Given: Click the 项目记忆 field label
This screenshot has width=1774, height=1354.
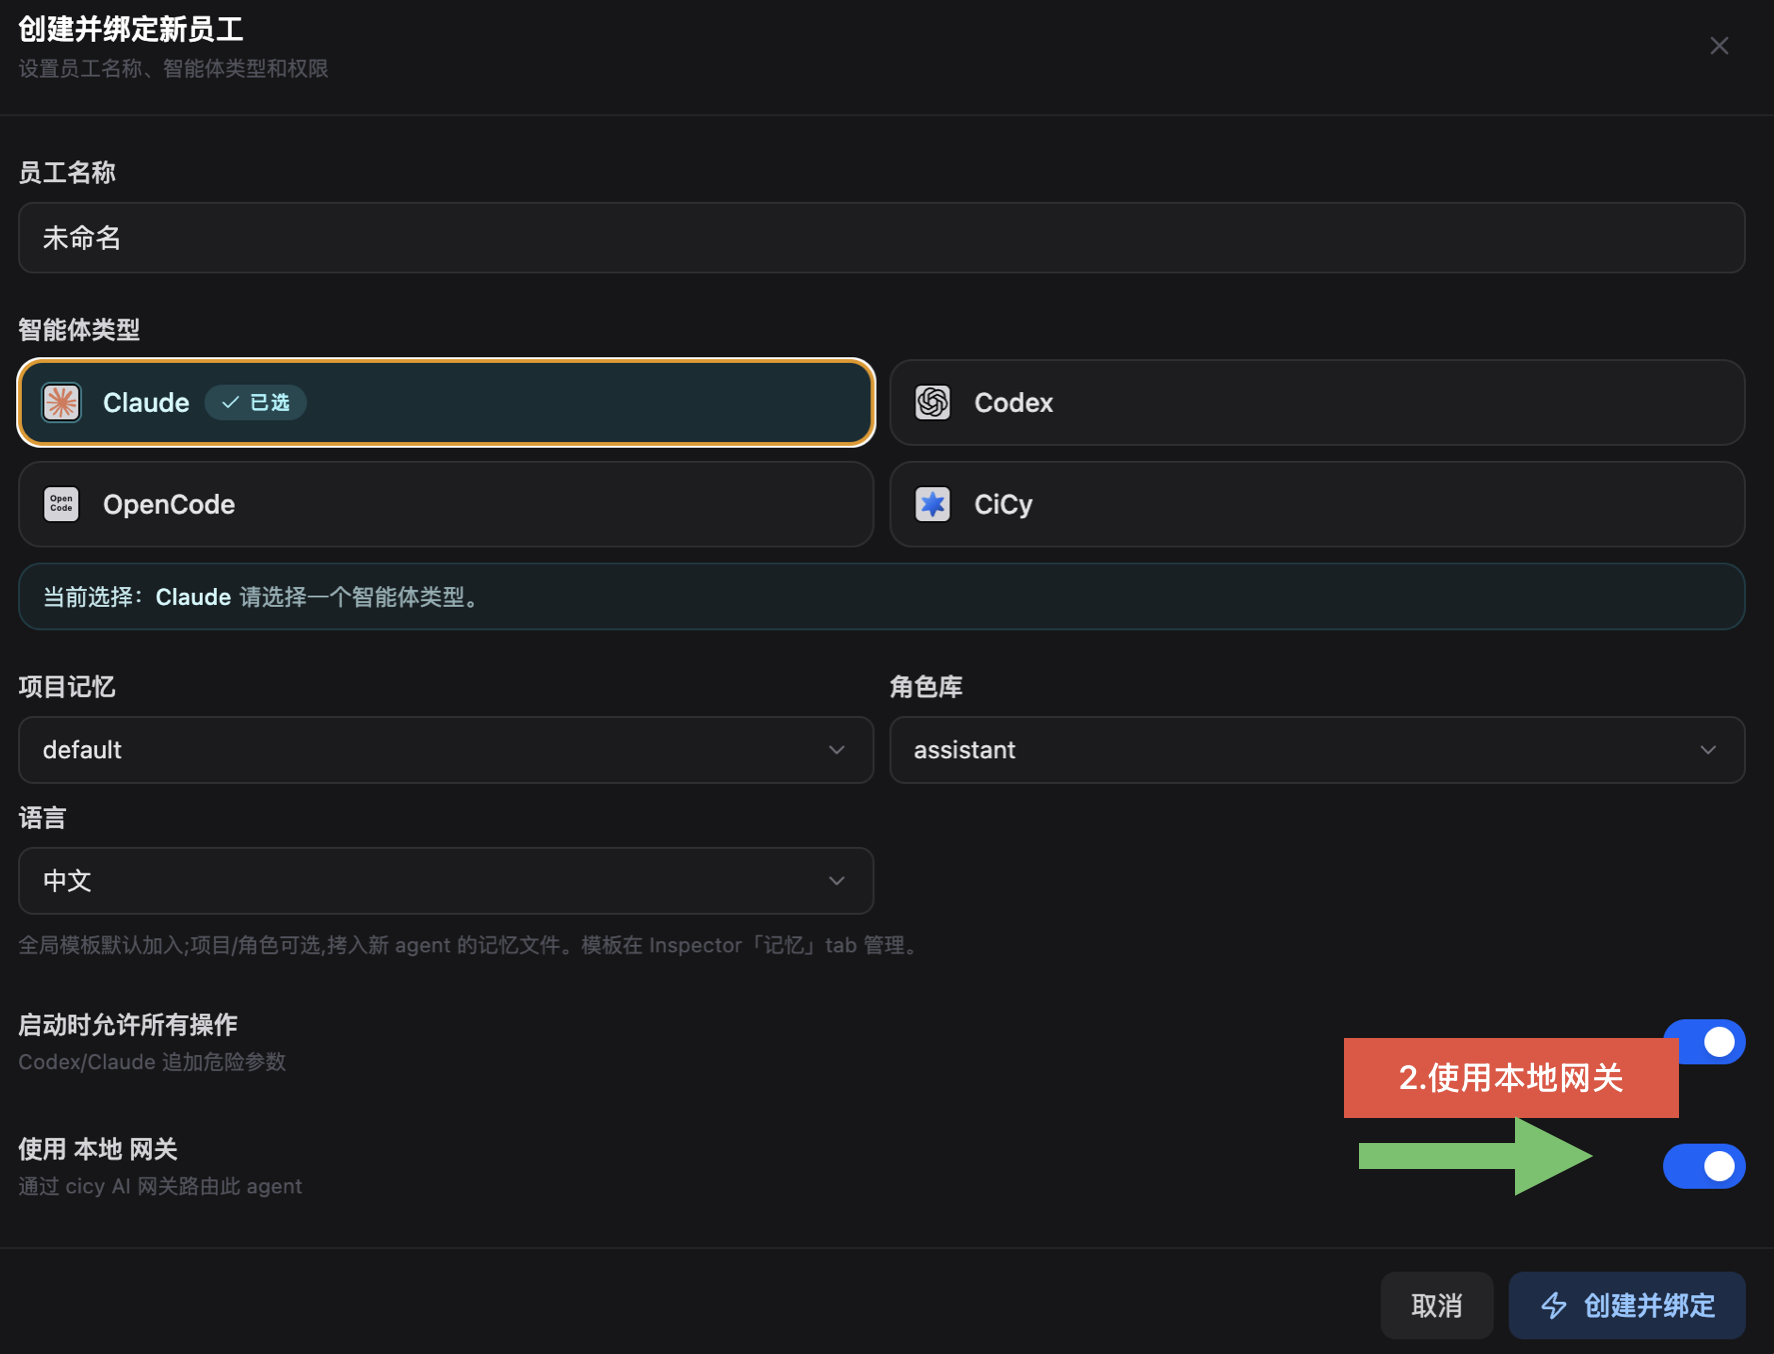Looking at the screenshot, I should click(x=67, y=687).
